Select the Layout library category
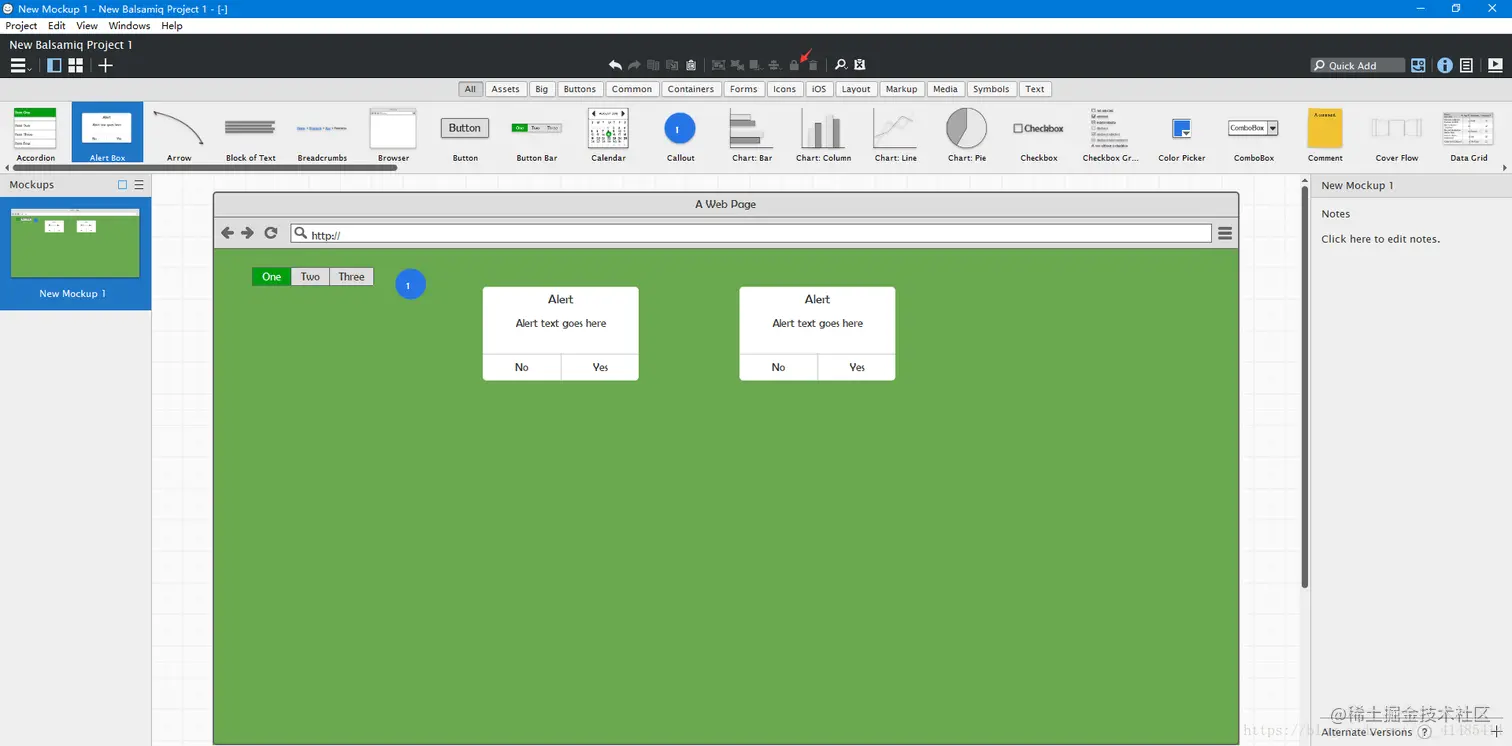 (856, 89)
